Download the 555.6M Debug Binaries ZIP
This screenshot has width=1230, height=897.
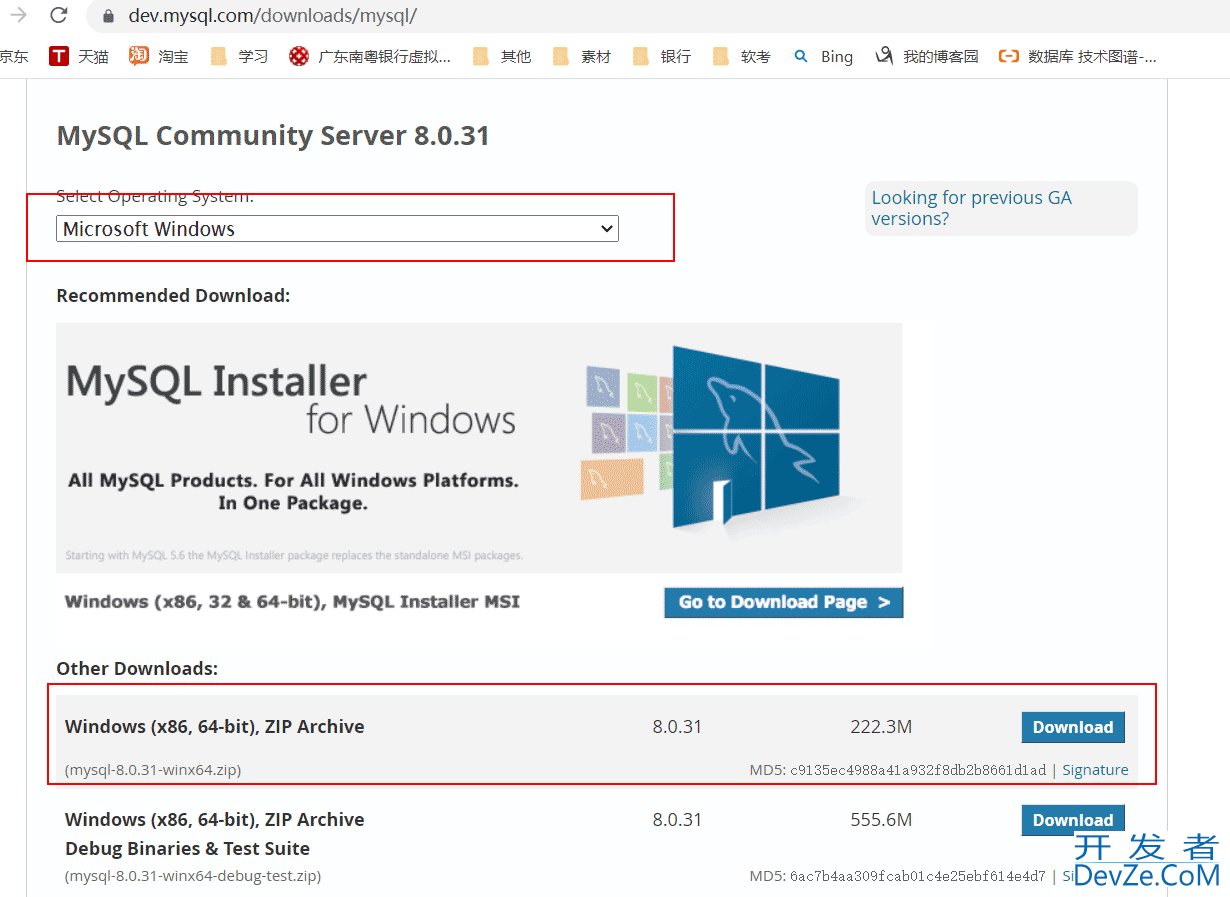click(x=1073, y=820)
